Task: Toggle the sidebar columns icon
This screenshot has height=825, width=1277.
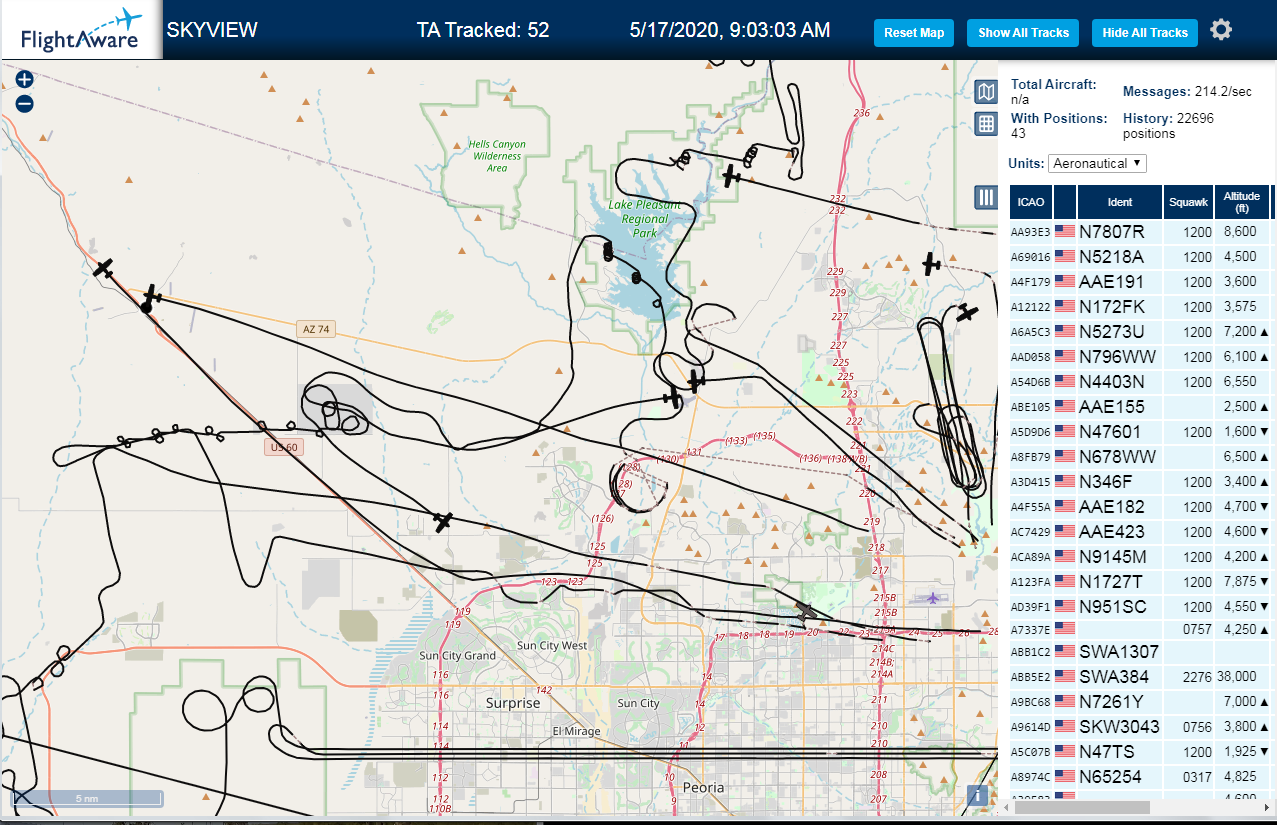Action: tap(986, 197)
